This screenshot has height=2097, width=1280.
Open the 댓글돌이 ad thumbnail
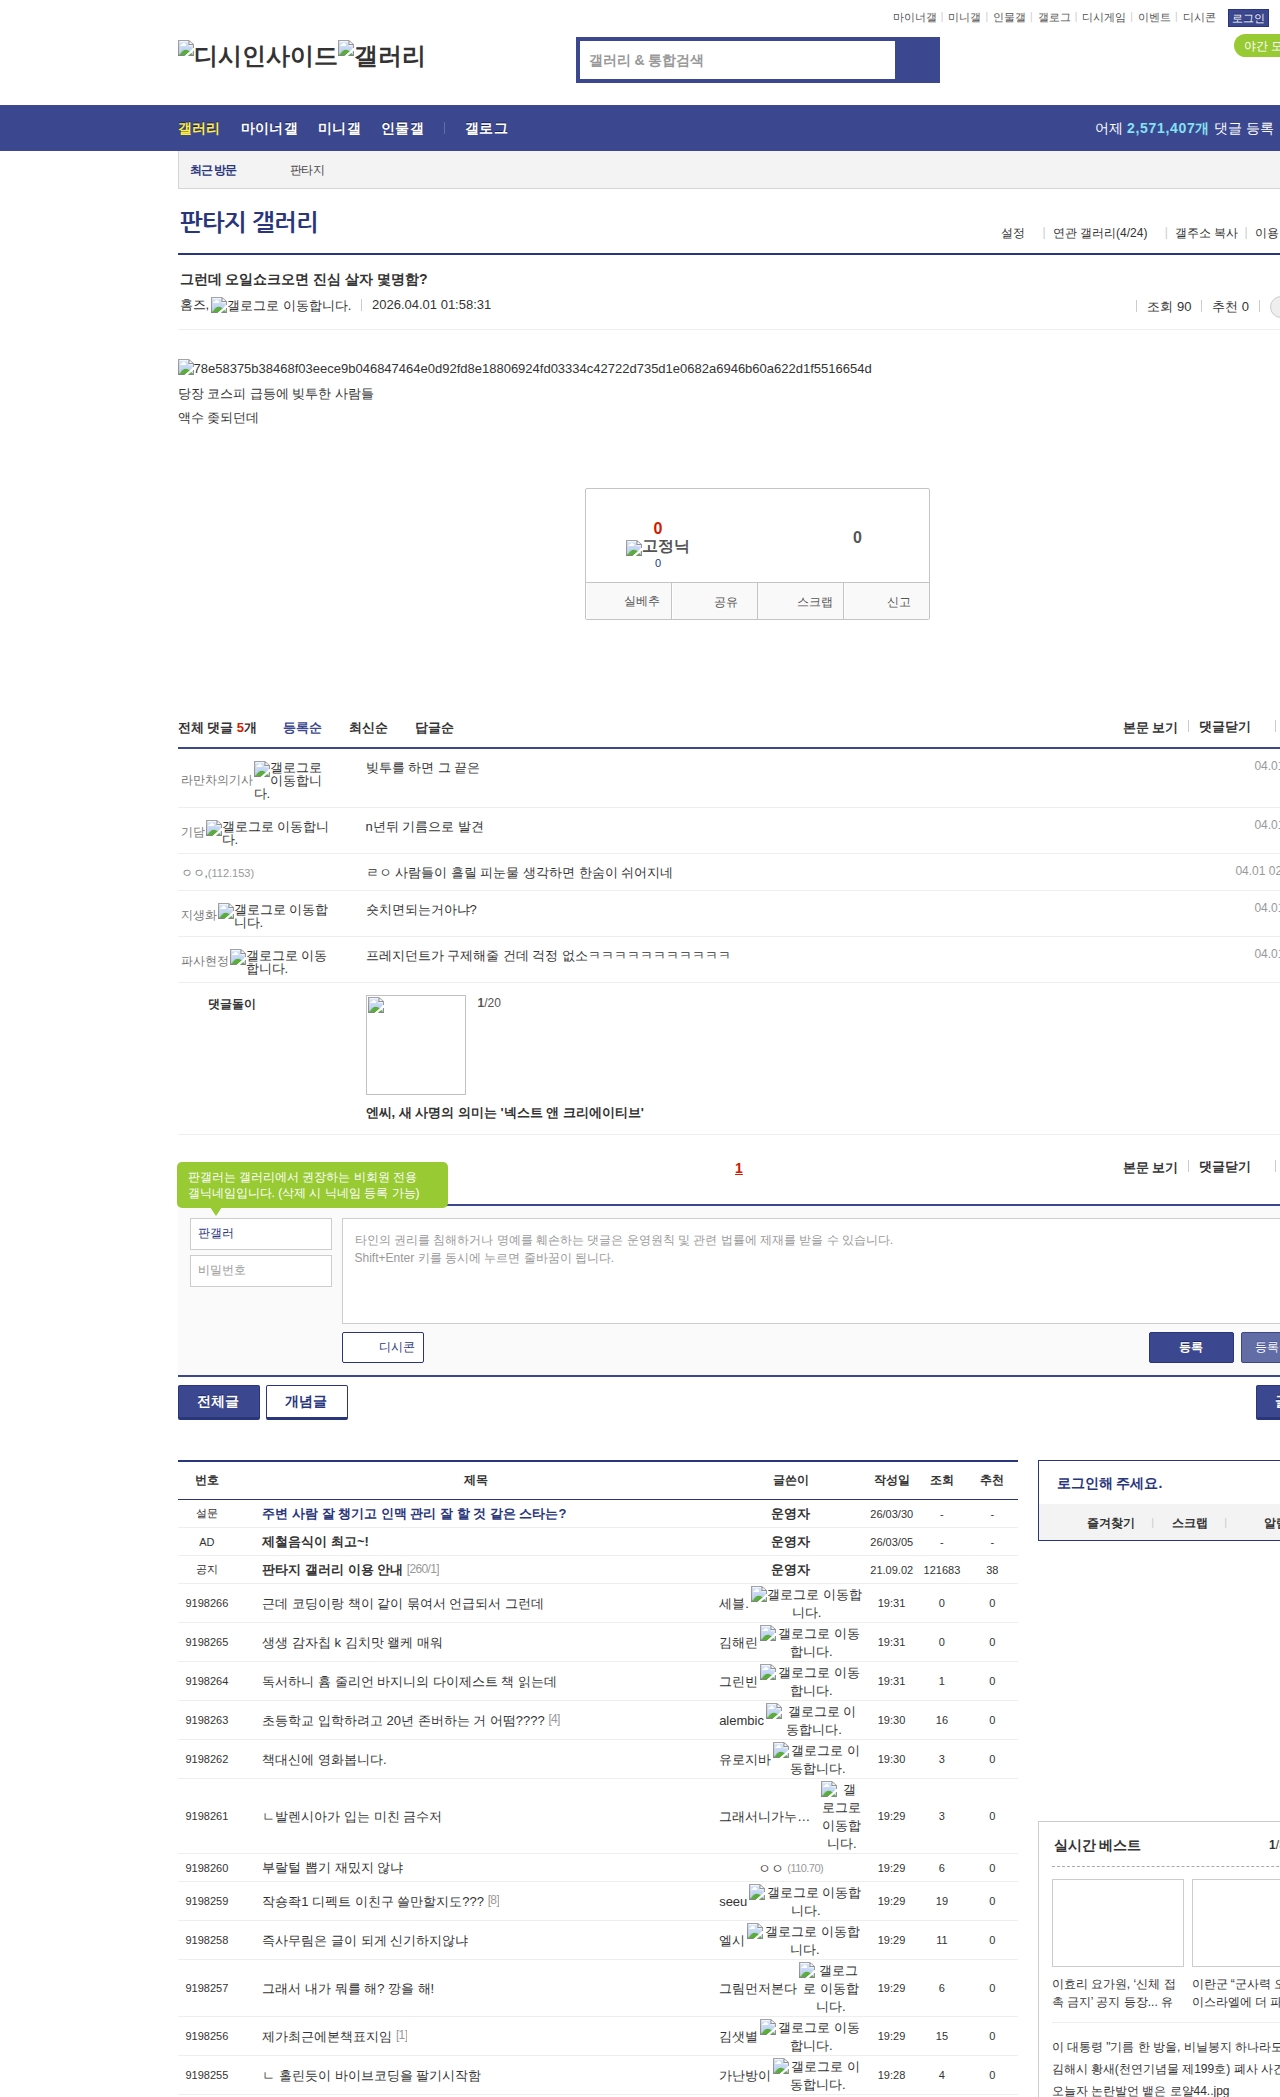click(416, 1044)
